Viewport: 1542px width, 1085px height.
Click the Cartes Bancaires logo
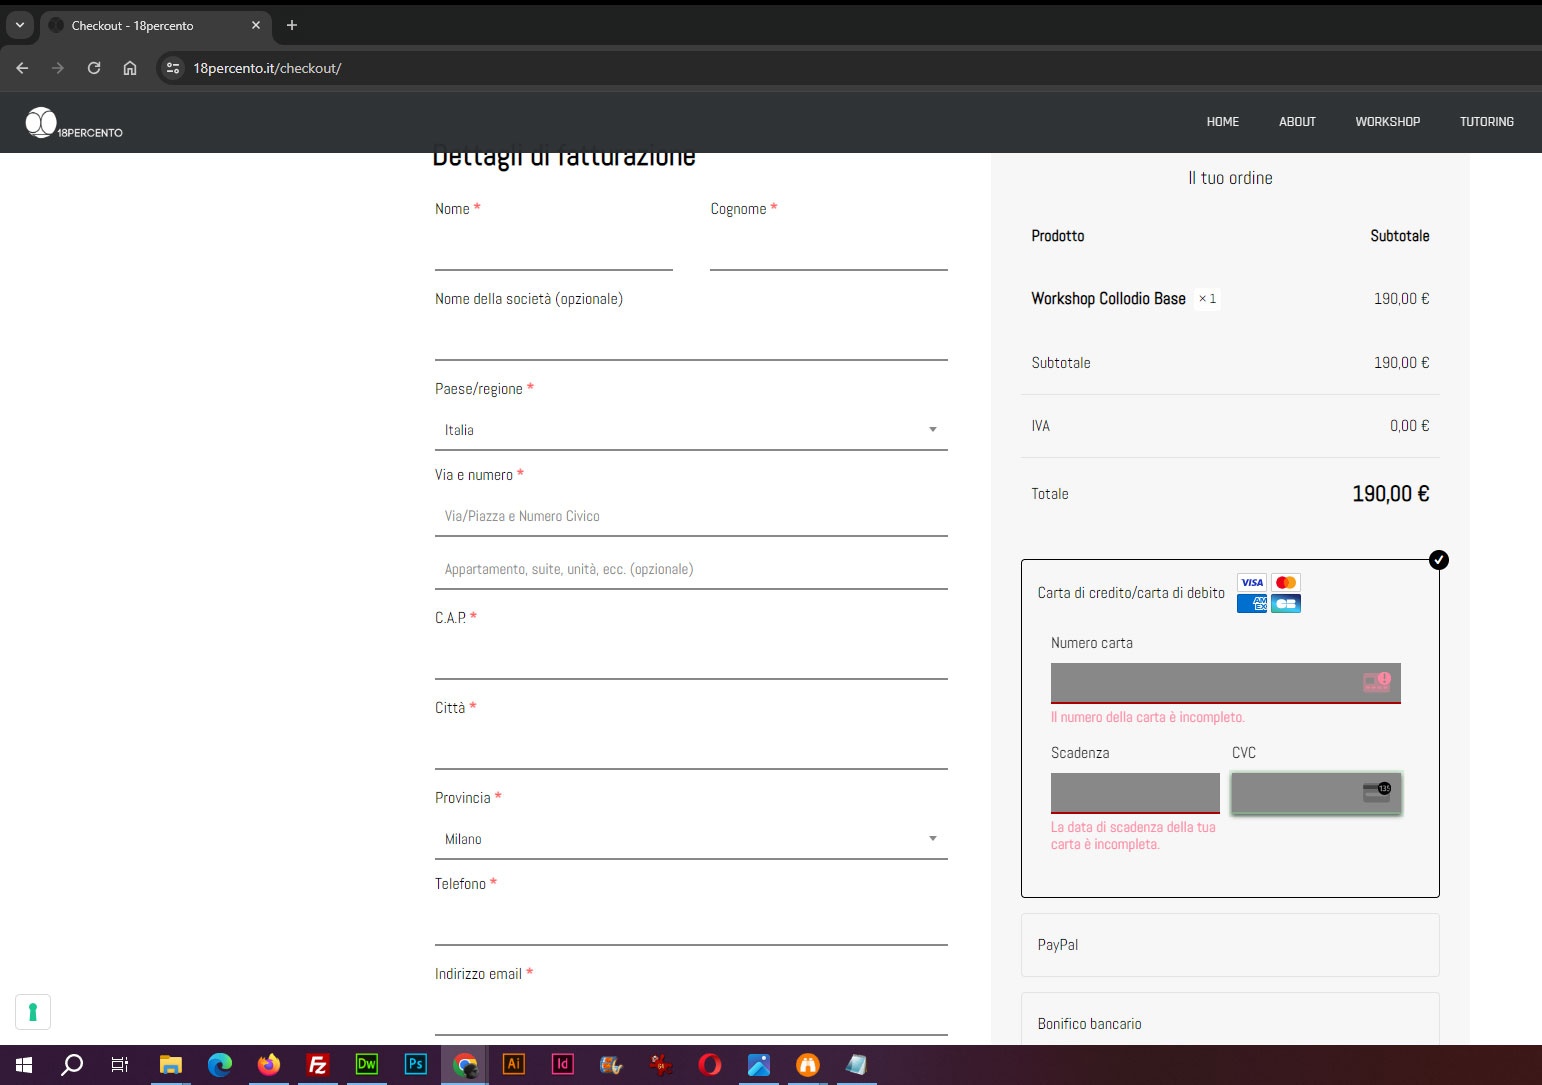point(1286,603)
